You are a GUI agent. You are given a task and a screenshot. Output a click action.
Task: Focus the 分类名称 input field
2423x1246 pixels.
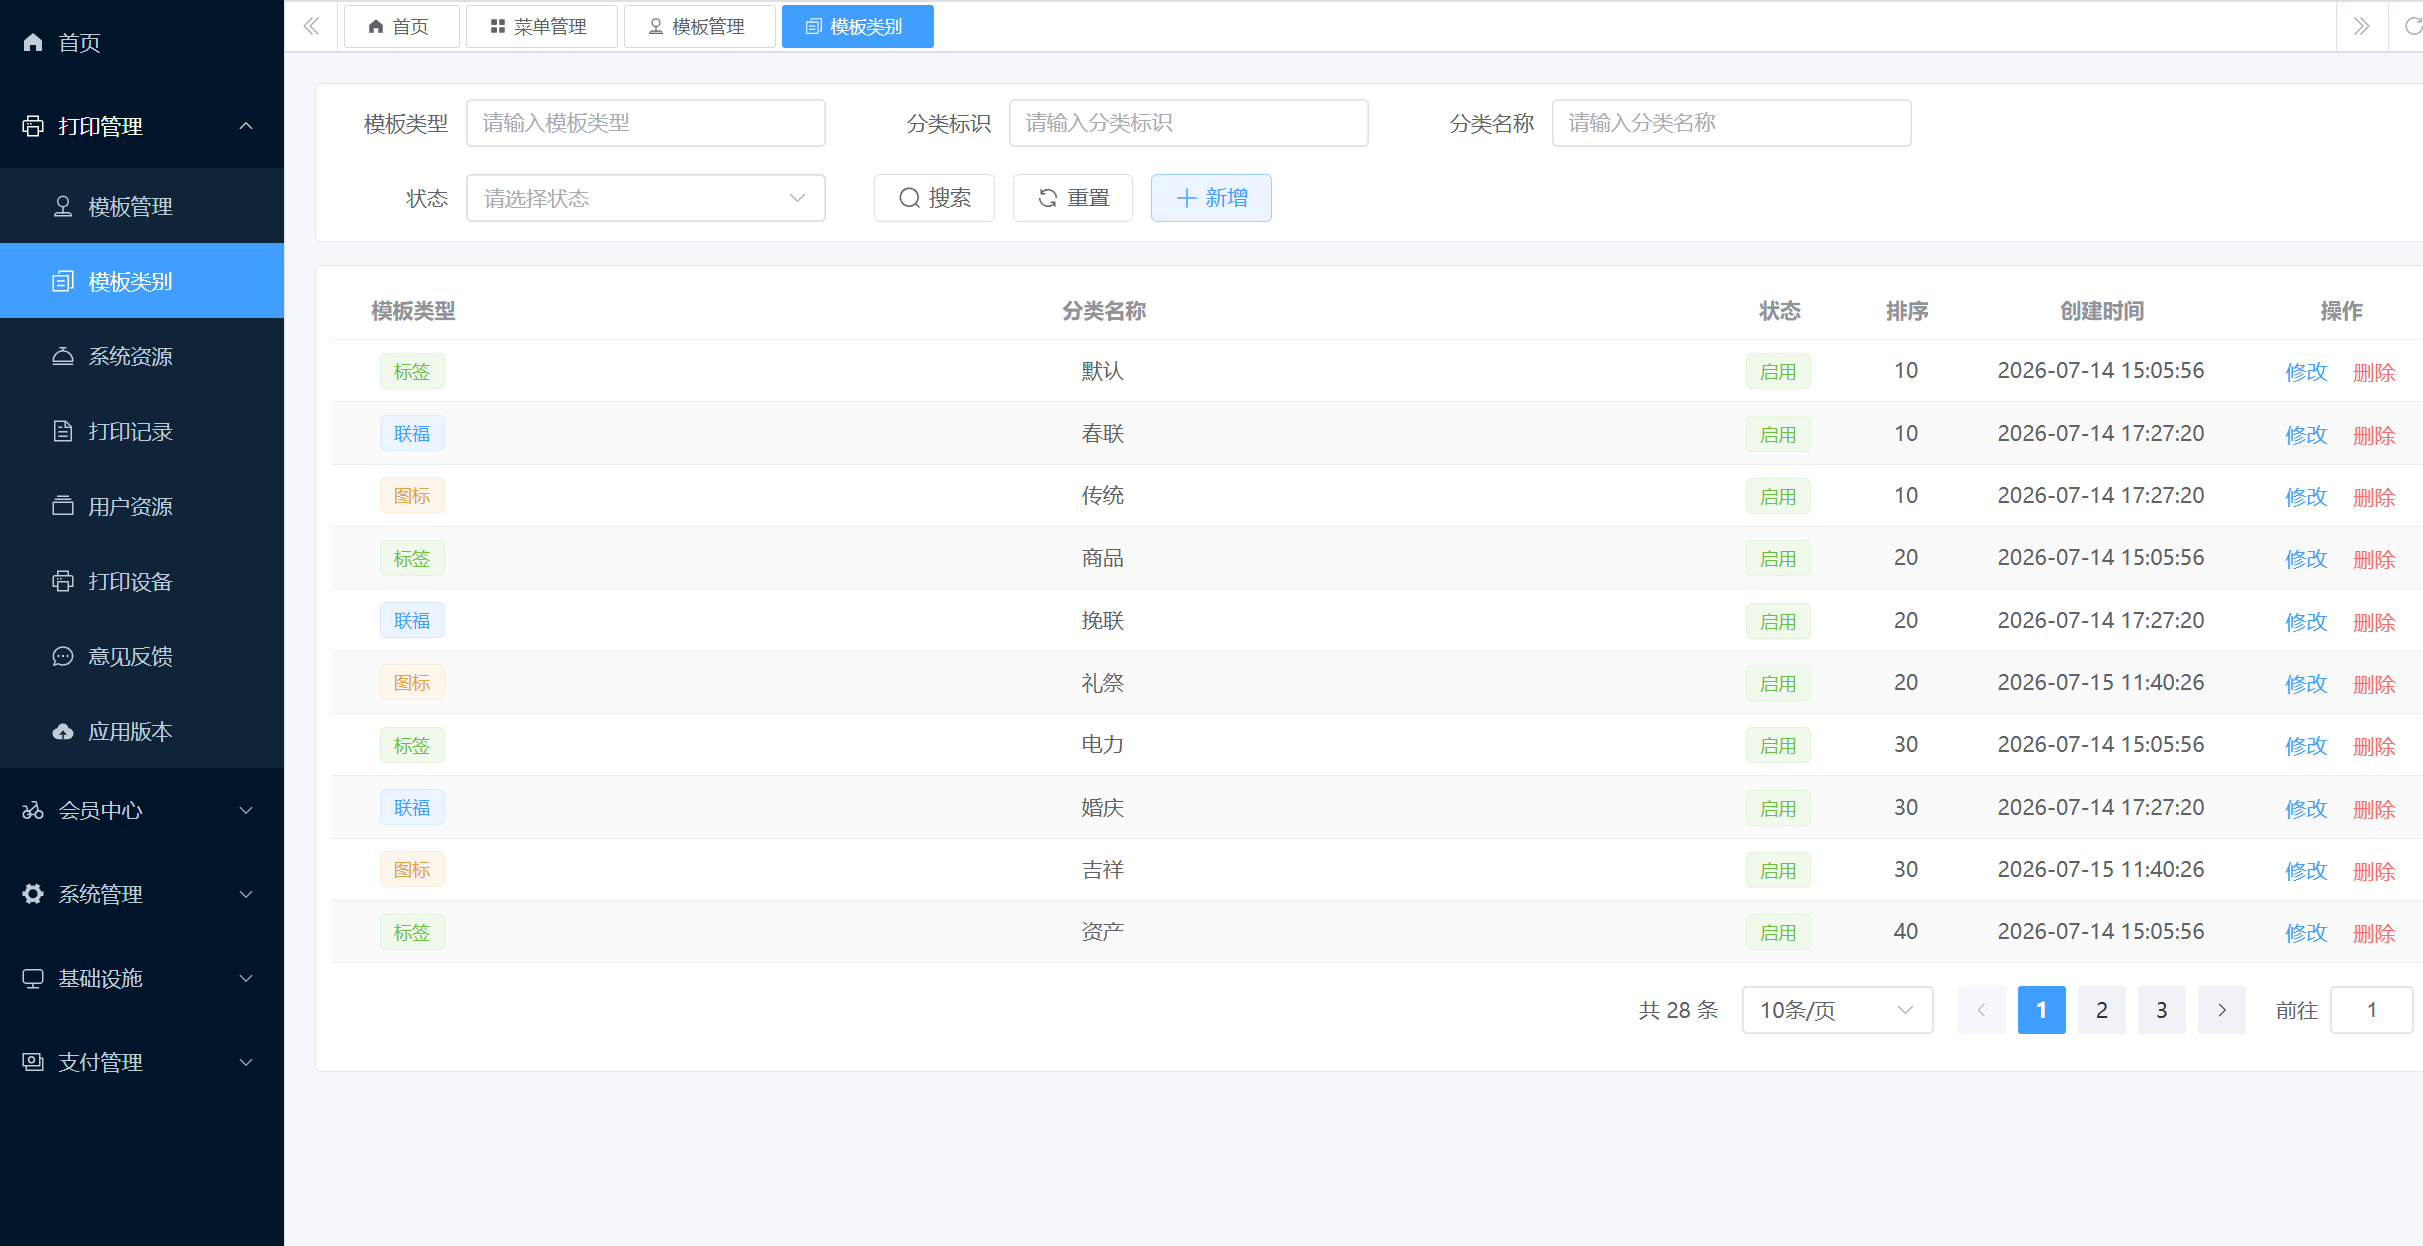click(x=1731, y=123)
